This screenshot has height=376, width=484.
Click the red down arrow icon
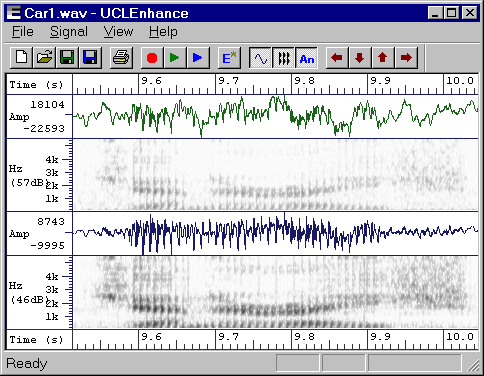360,58
